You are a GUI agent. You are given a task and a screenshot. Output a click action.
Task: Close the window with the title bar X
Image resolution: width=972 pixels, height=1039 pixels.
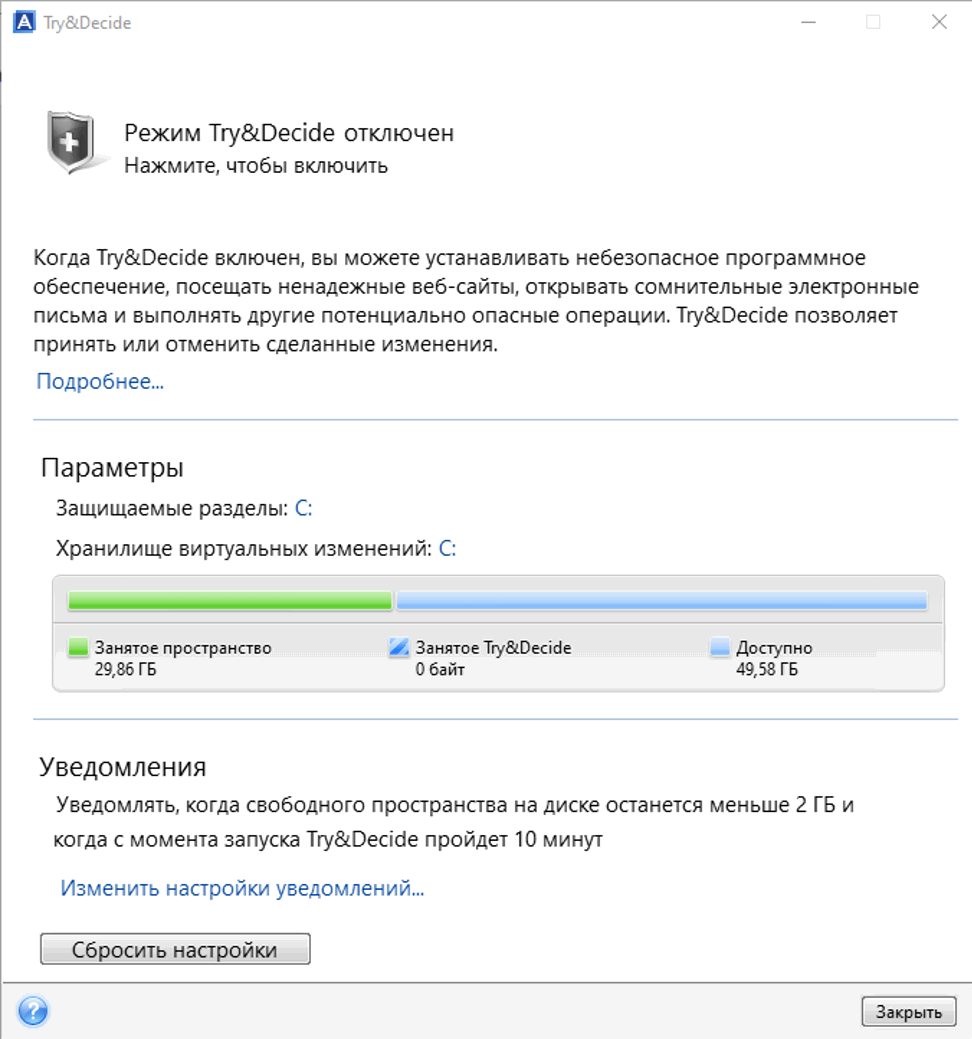(939, 22)
